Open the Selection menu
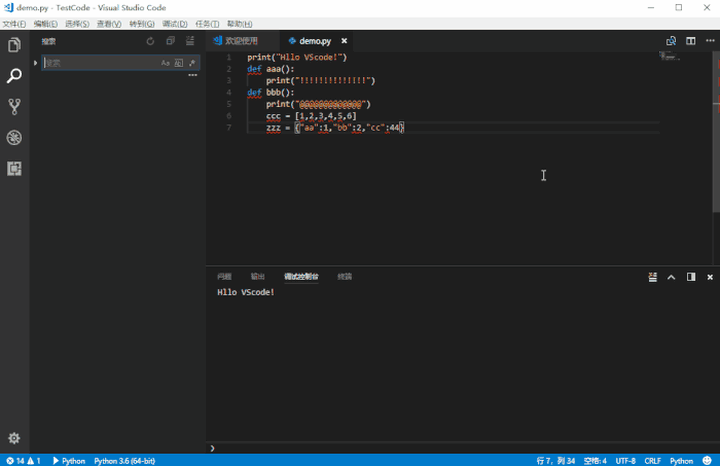 77,24
